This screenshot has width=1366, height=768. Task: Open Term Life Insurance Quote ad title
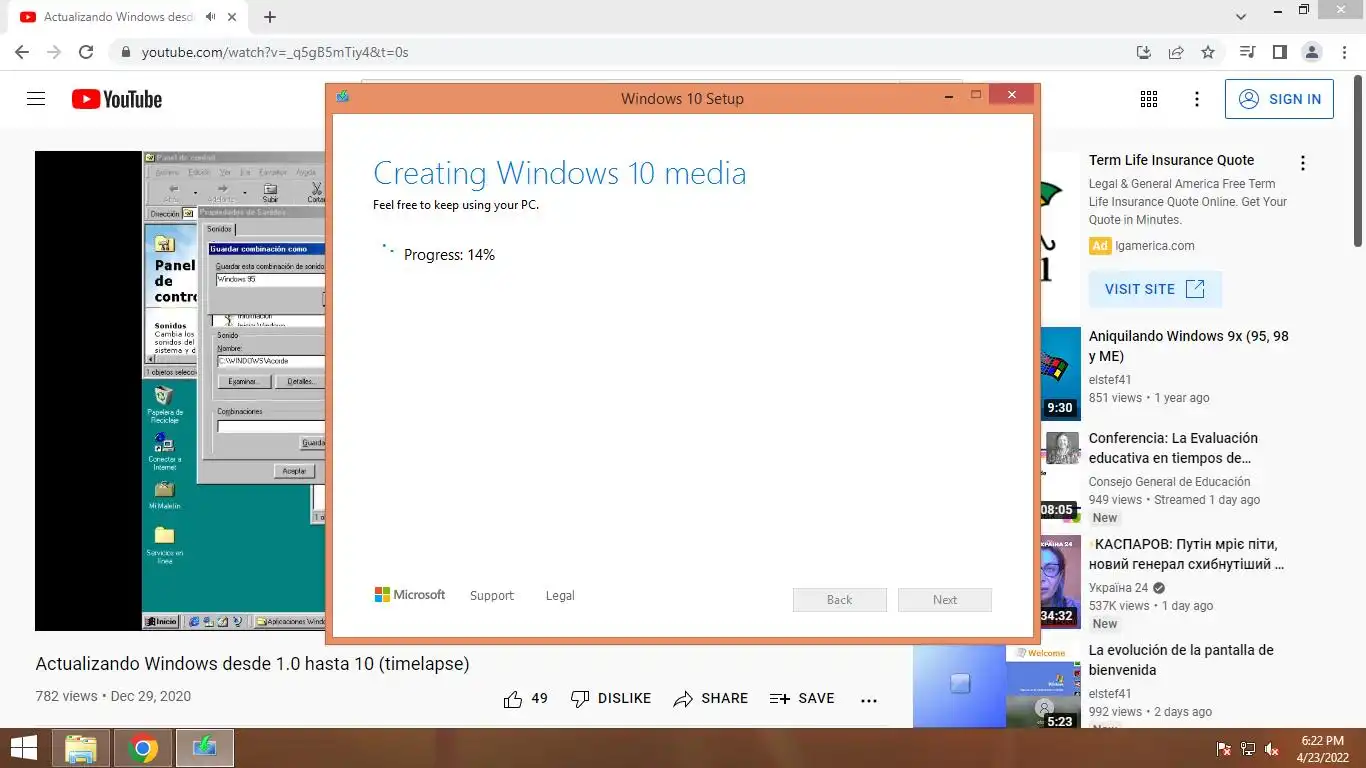coord(1171,160)
